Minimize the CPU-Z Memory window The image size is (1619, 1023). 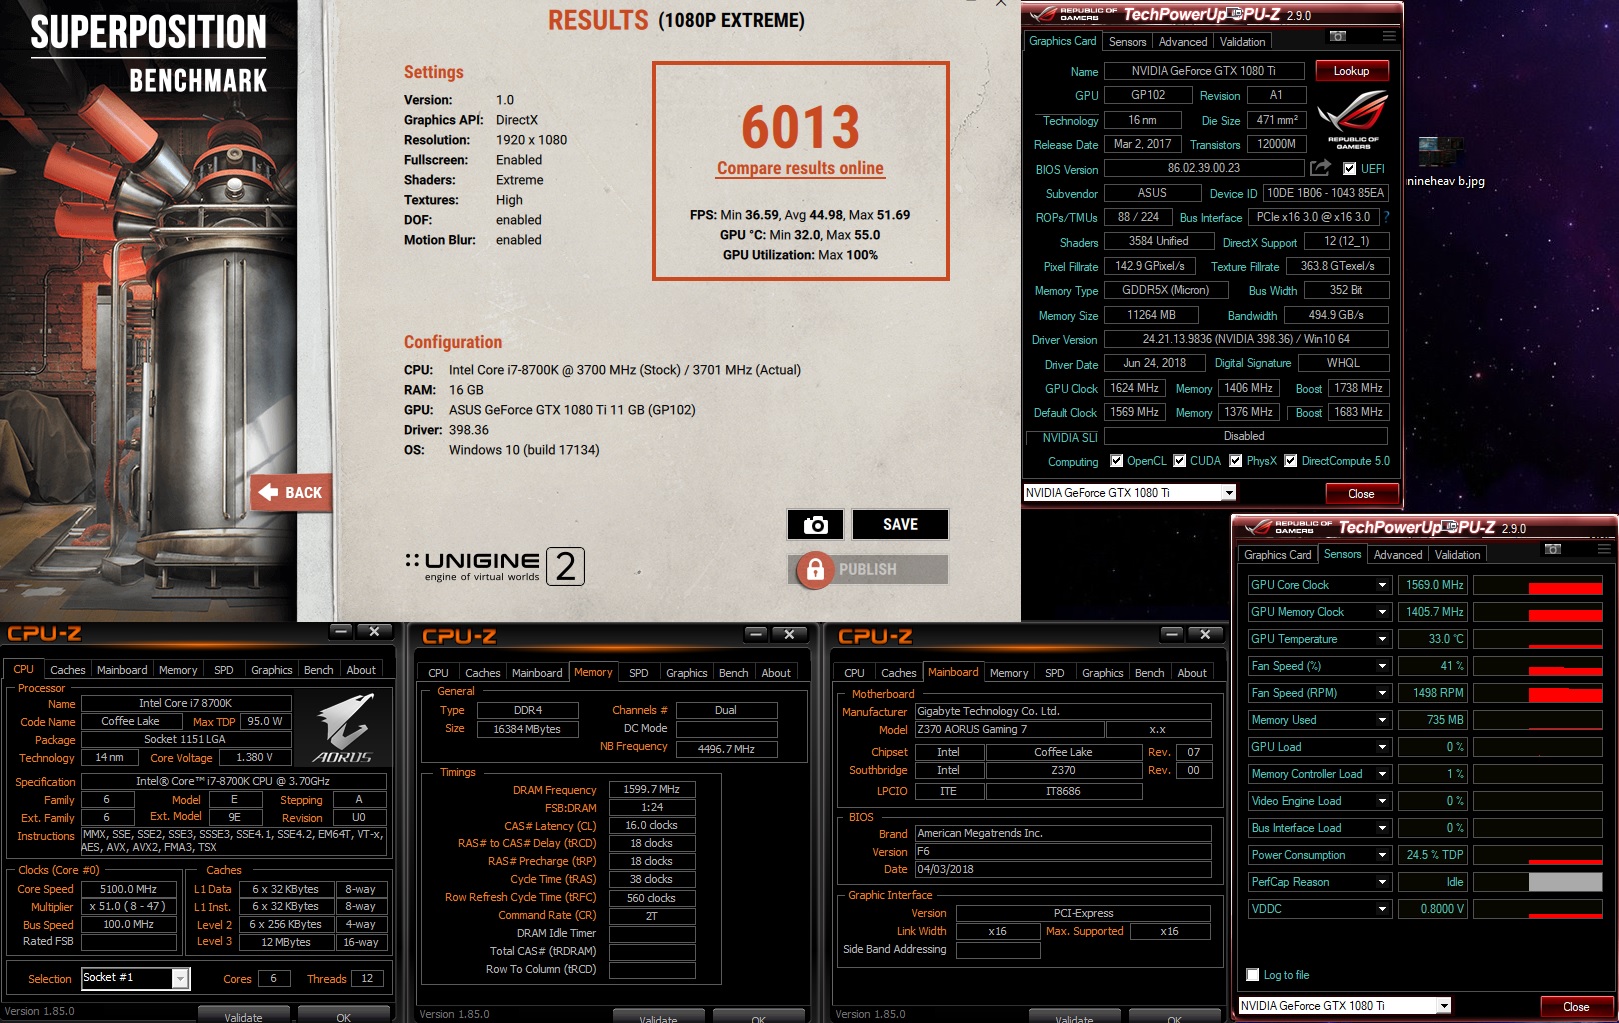756,635
